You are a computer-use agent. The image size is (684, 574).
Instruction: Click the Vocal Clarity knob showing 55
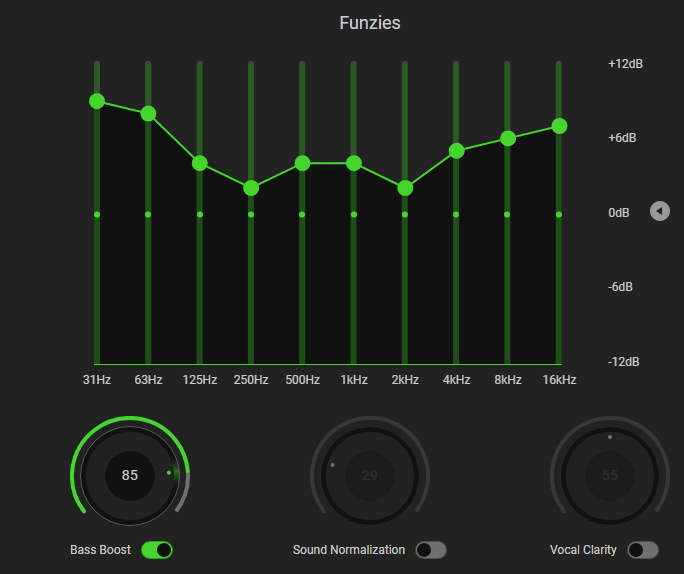coord(610,475)
